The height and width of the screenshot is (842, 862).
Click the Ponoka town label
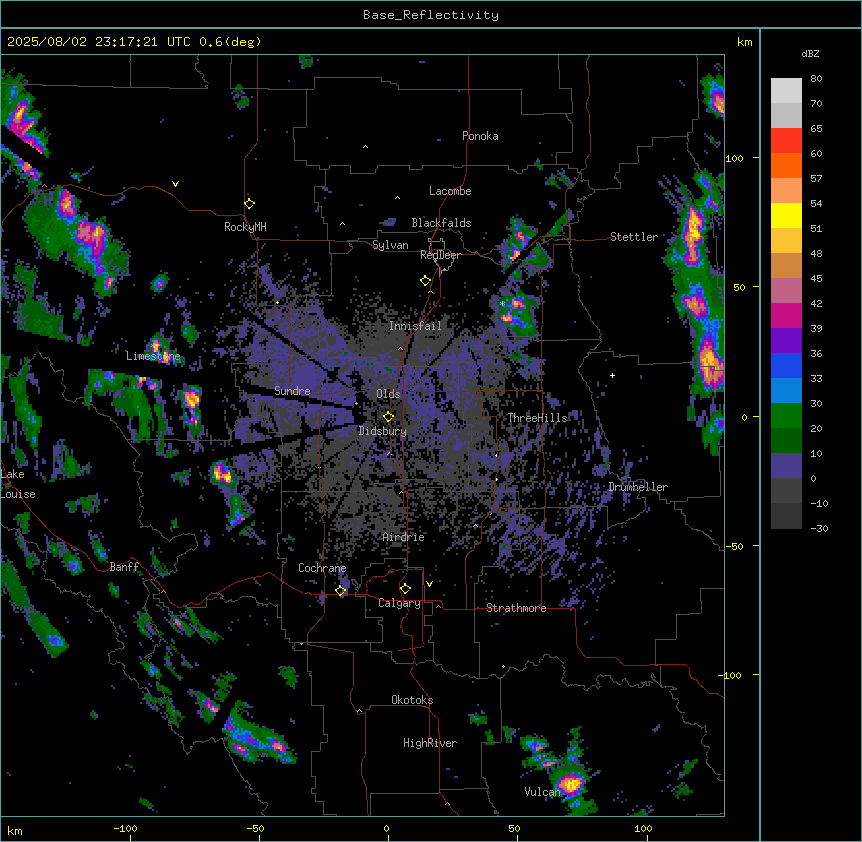[480, 136]
